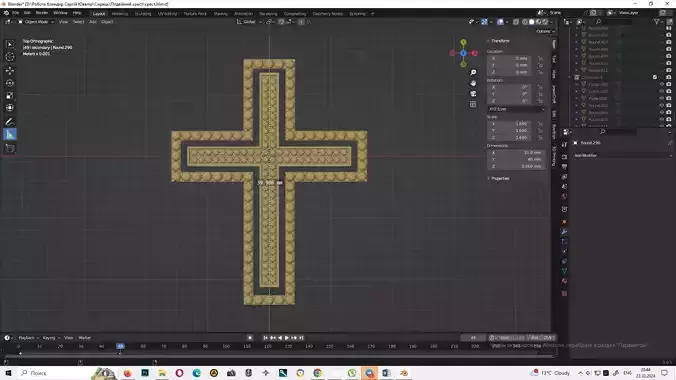Click the Blender logo menu icon
This screenshot has height=380, width=676.
click(6, 13)
